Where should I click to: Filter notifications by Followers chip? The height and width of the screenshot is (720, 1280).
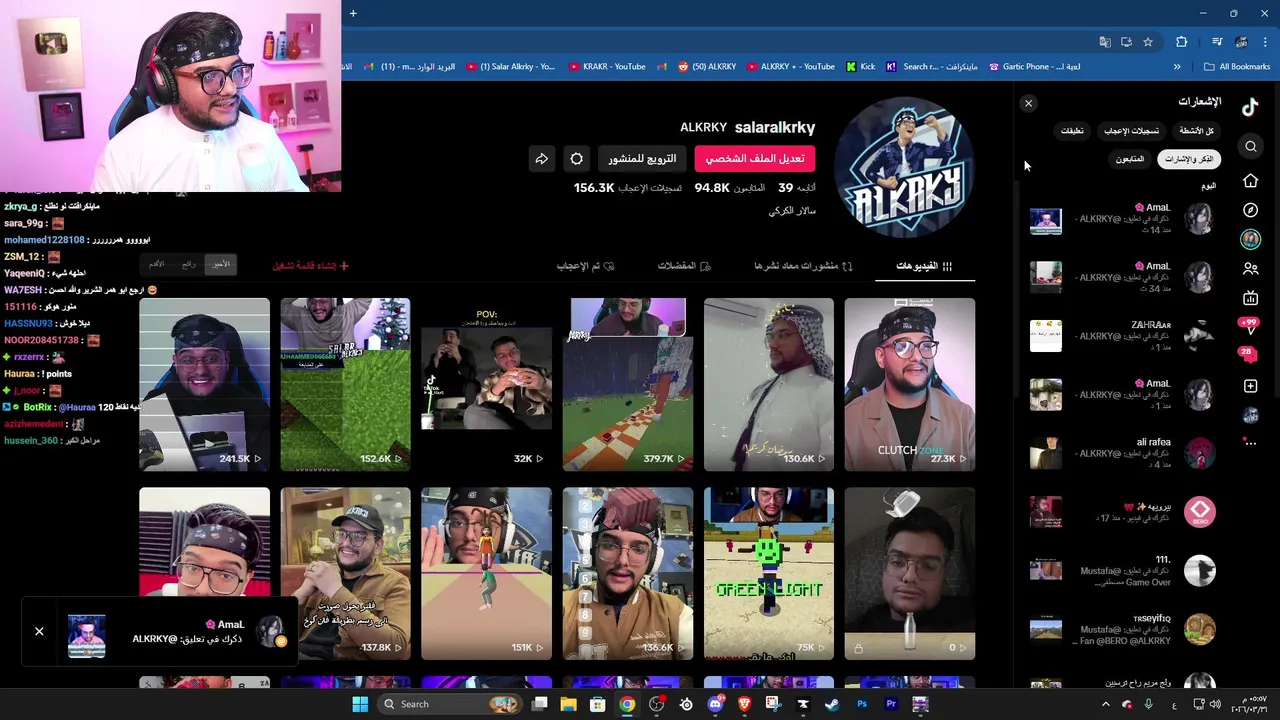1130,159
